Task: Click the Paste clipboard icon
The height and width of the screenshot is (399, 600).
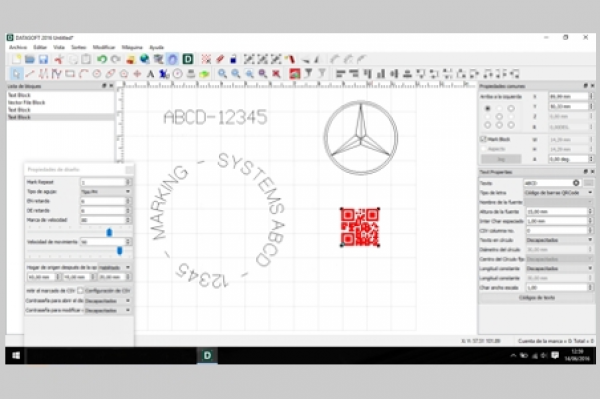Action: 86,59
